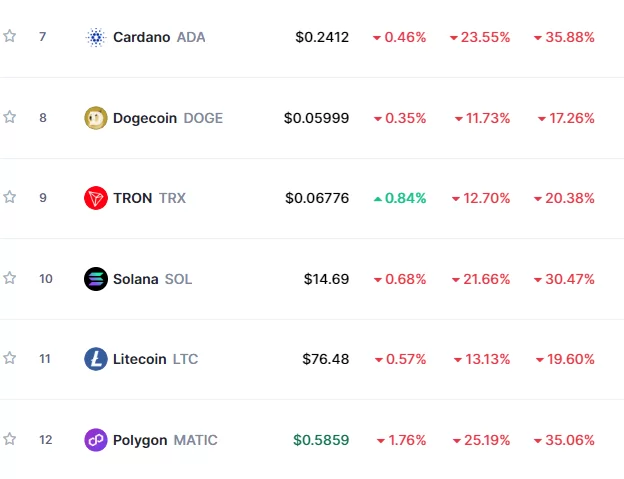Star Polygon in the watchlist column
Screen dimensions: 624x479
(10, 439)
